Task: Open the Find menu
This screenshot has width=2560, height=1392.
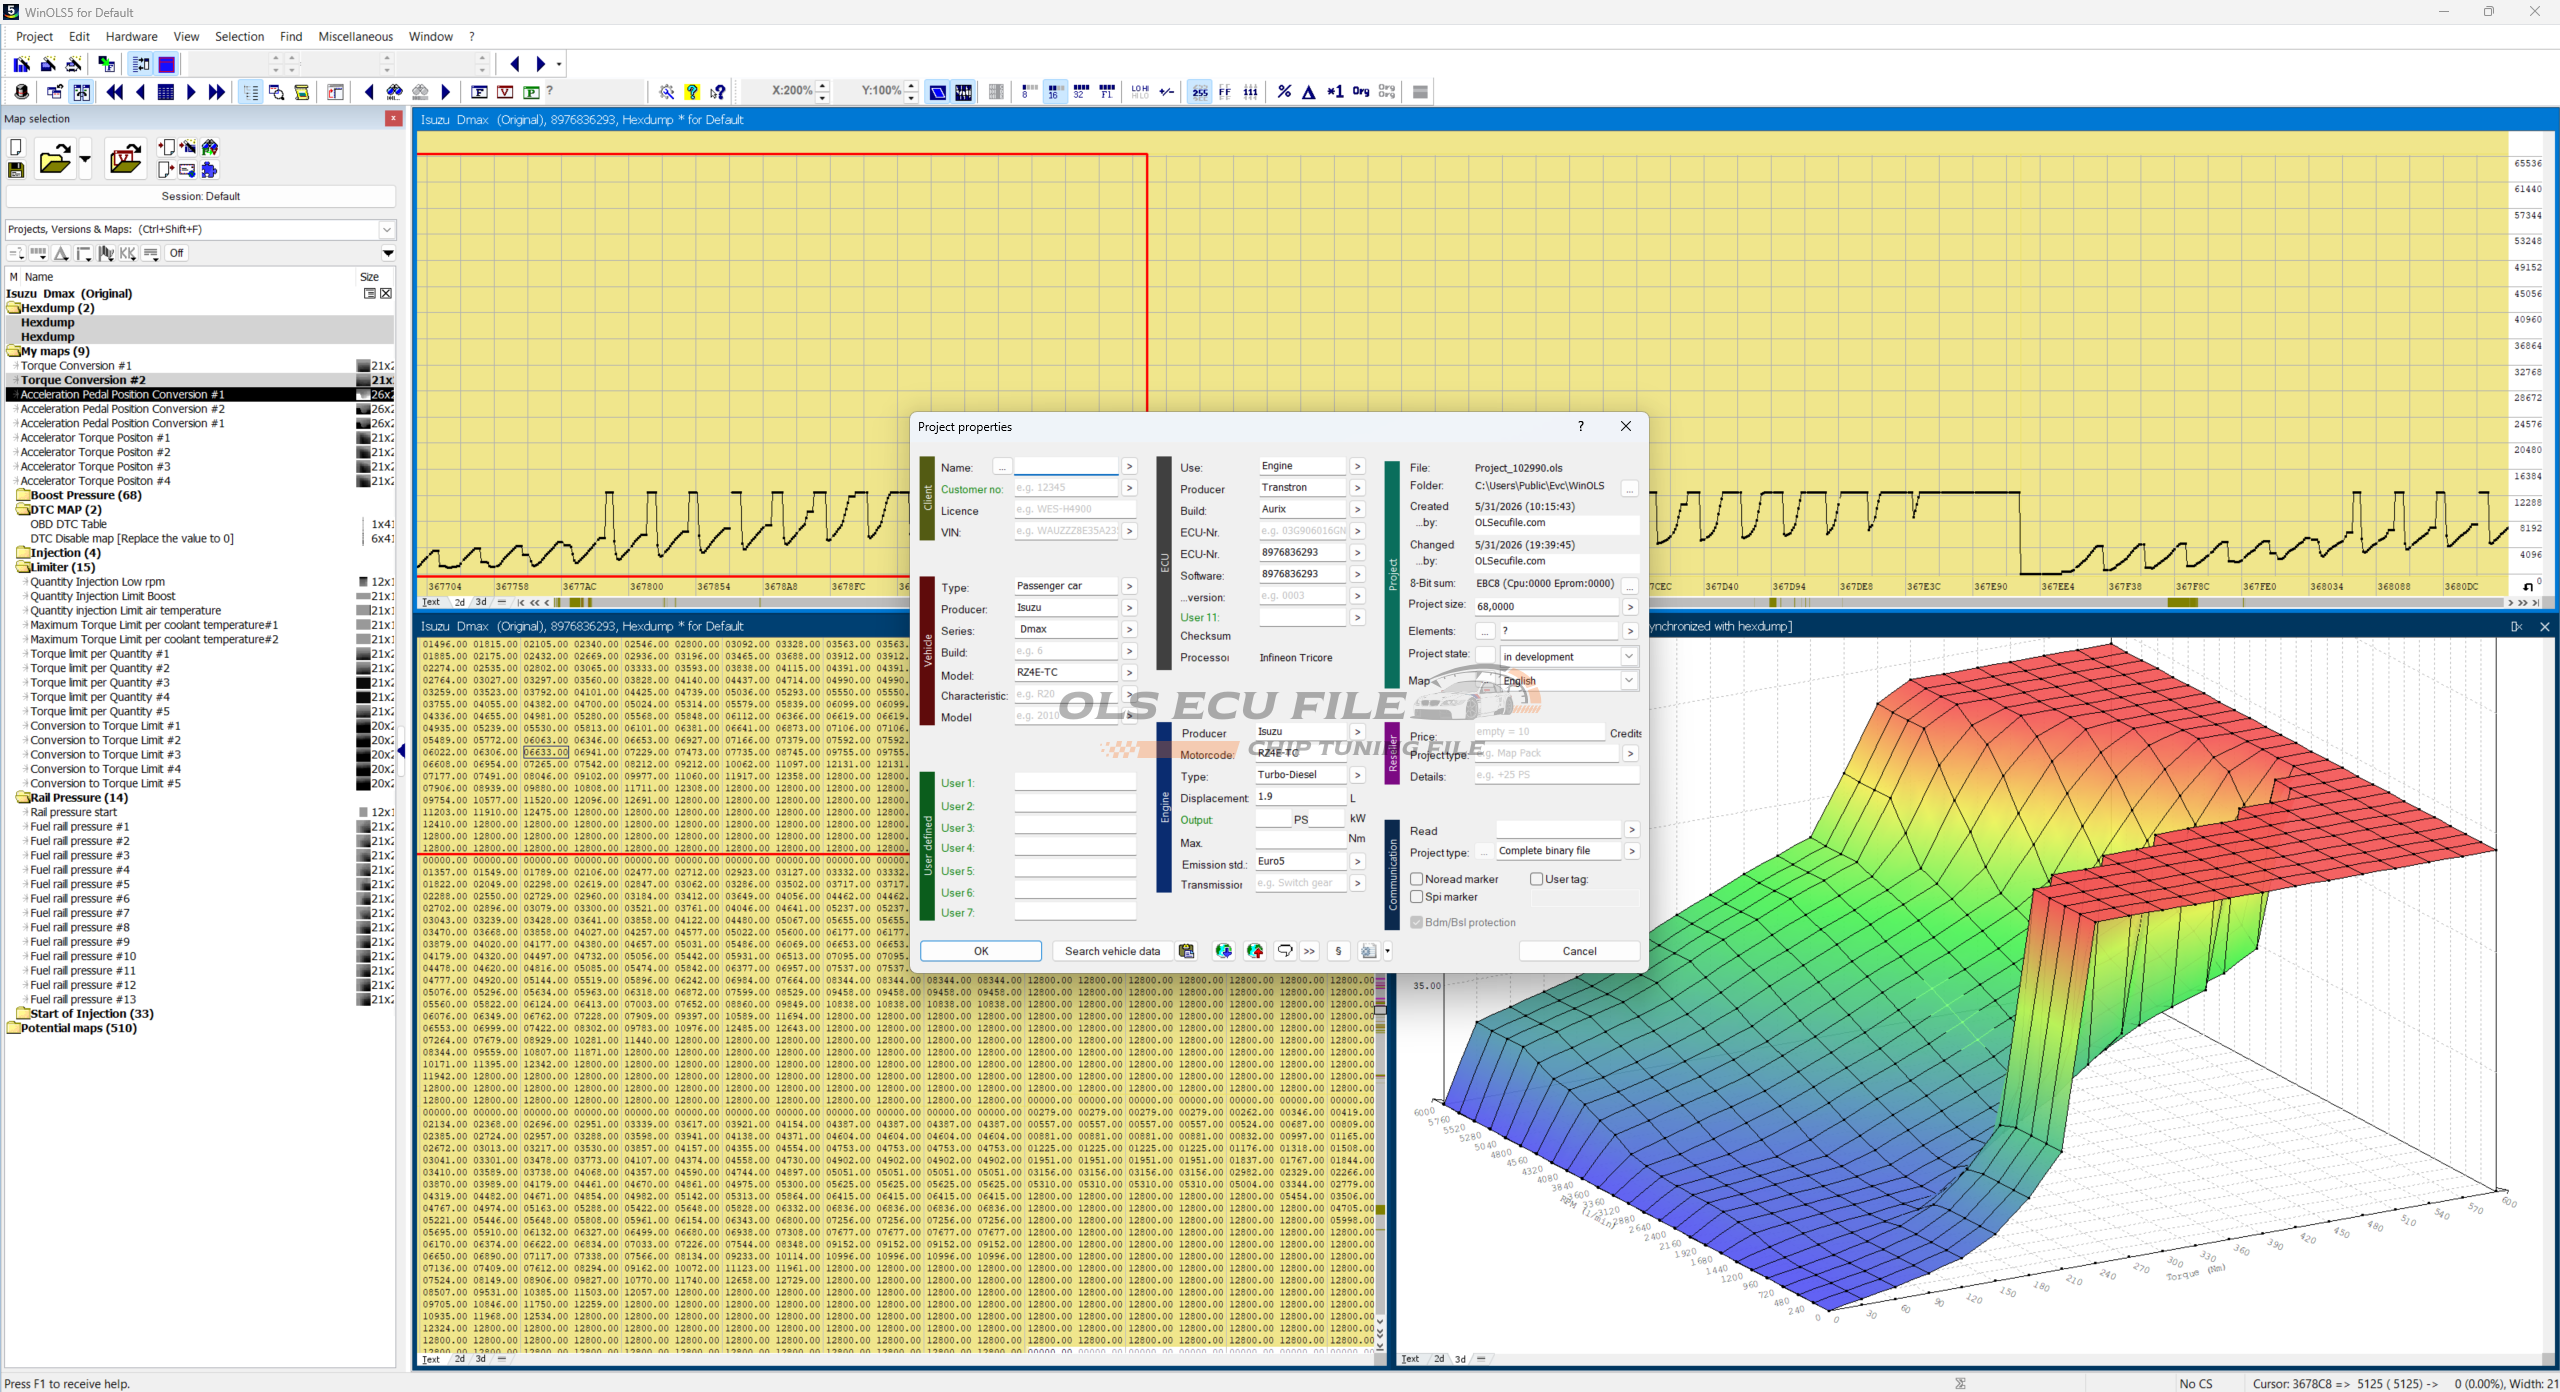Action: pyautogui.click(x=291, y=37)
